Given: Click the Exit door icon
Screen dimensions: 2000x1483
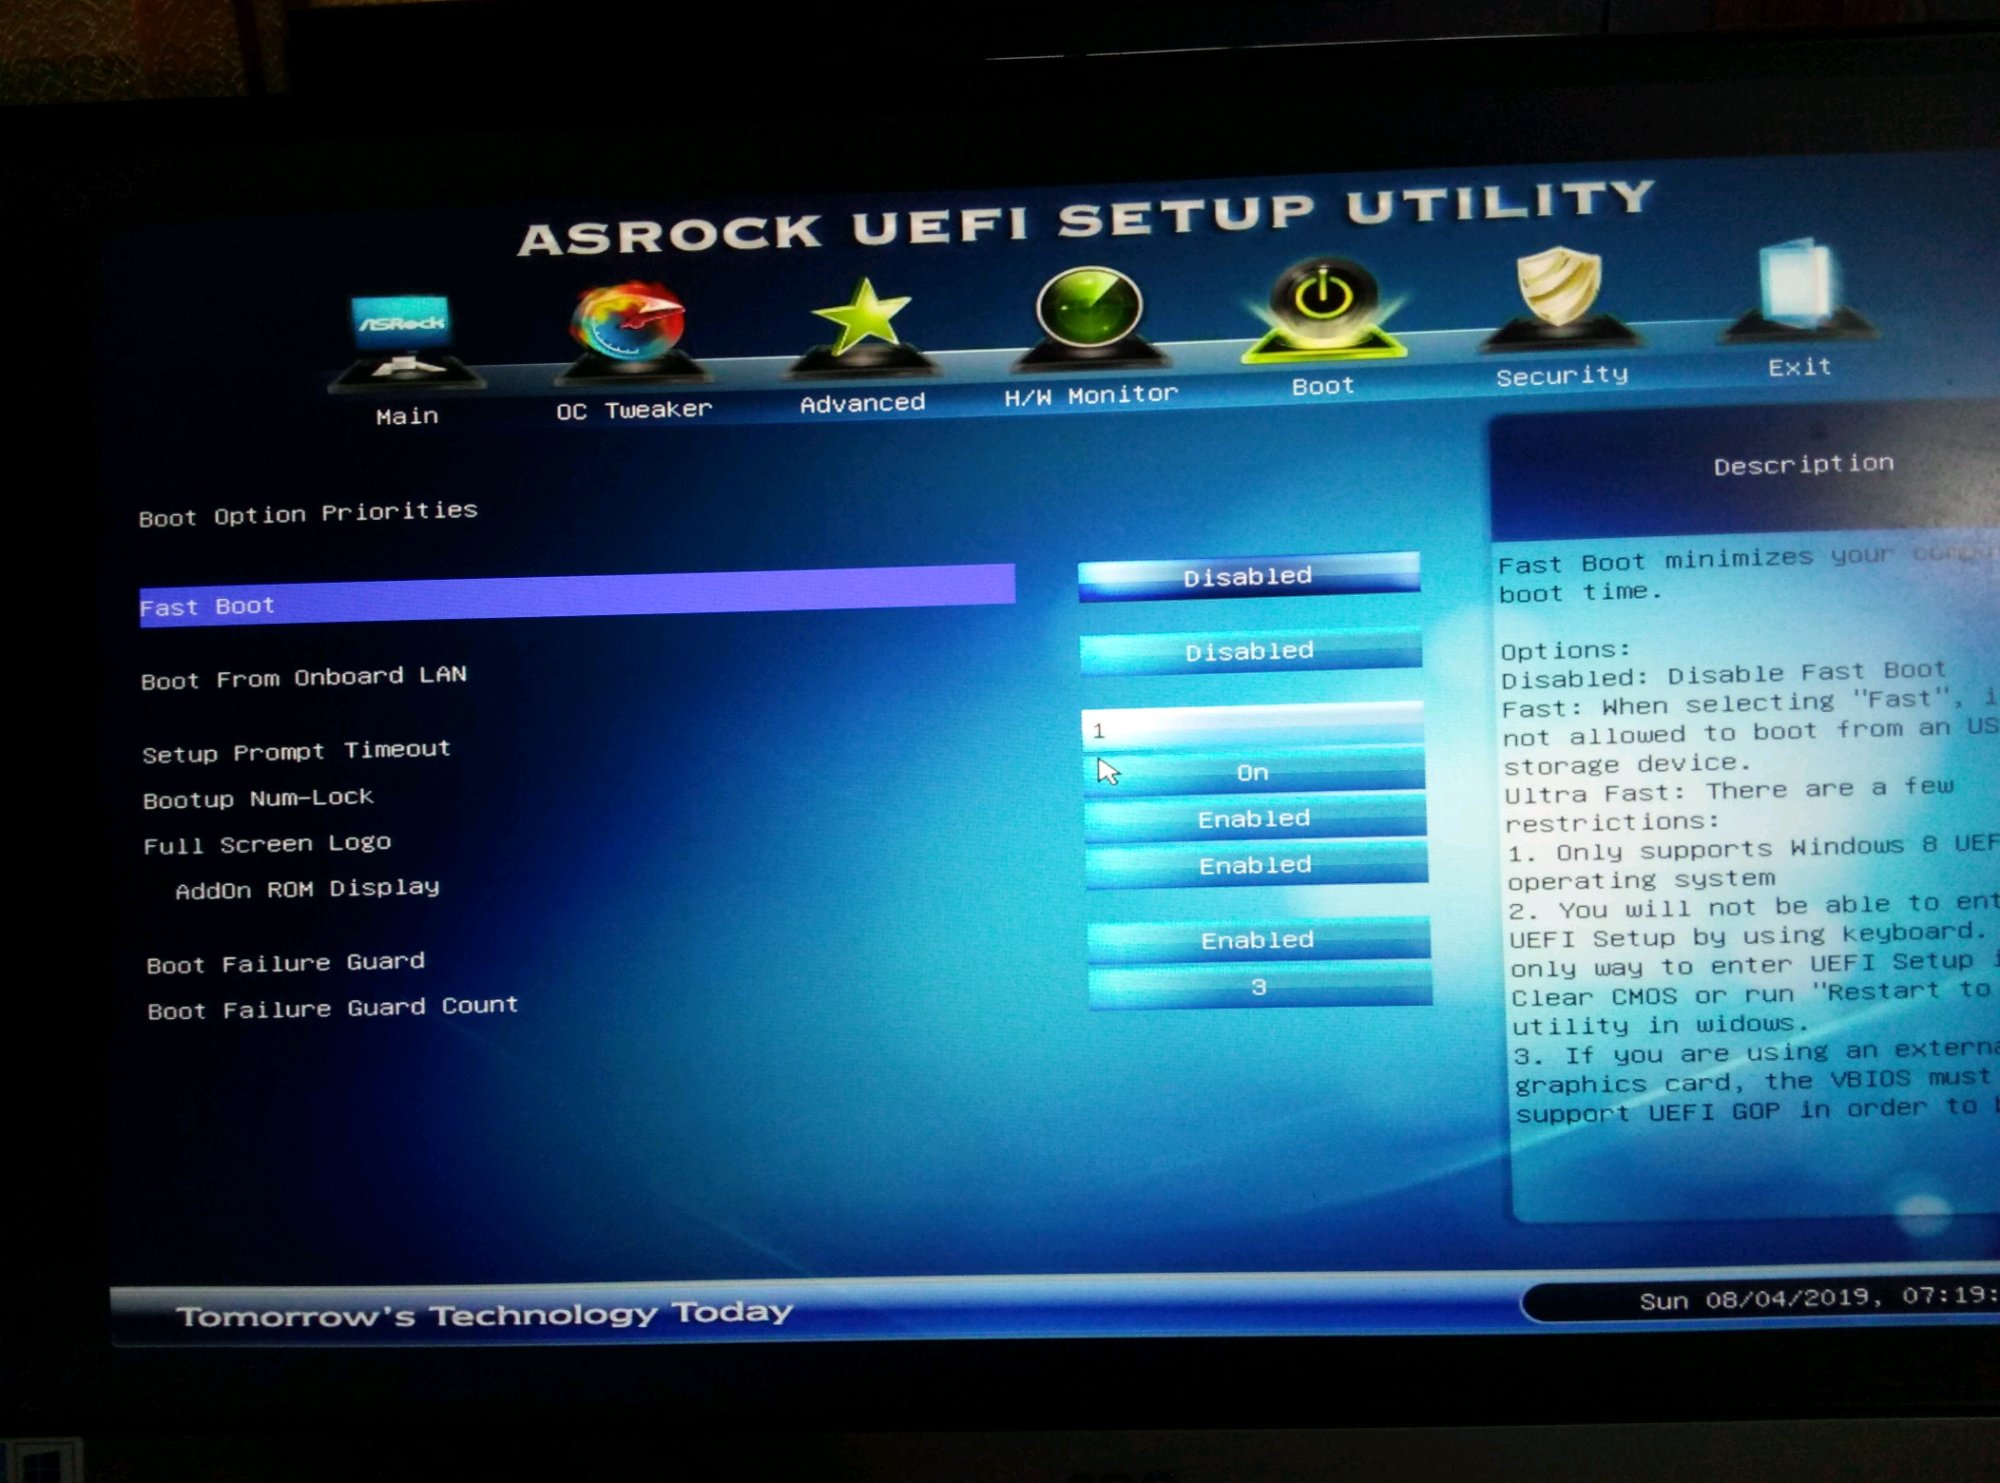Looking at the screenshot, I should (1798, 288).
